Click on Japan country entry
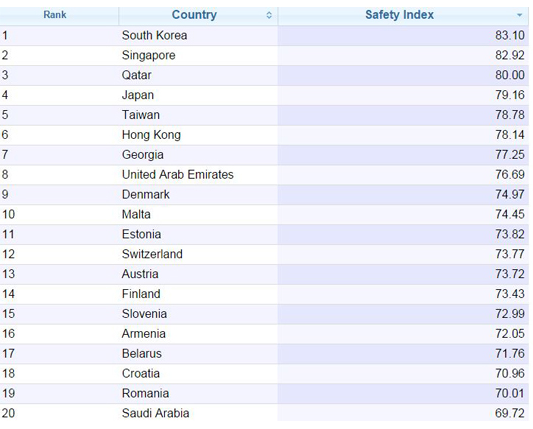Screen dimensions: 533x429 pos(138,95)
